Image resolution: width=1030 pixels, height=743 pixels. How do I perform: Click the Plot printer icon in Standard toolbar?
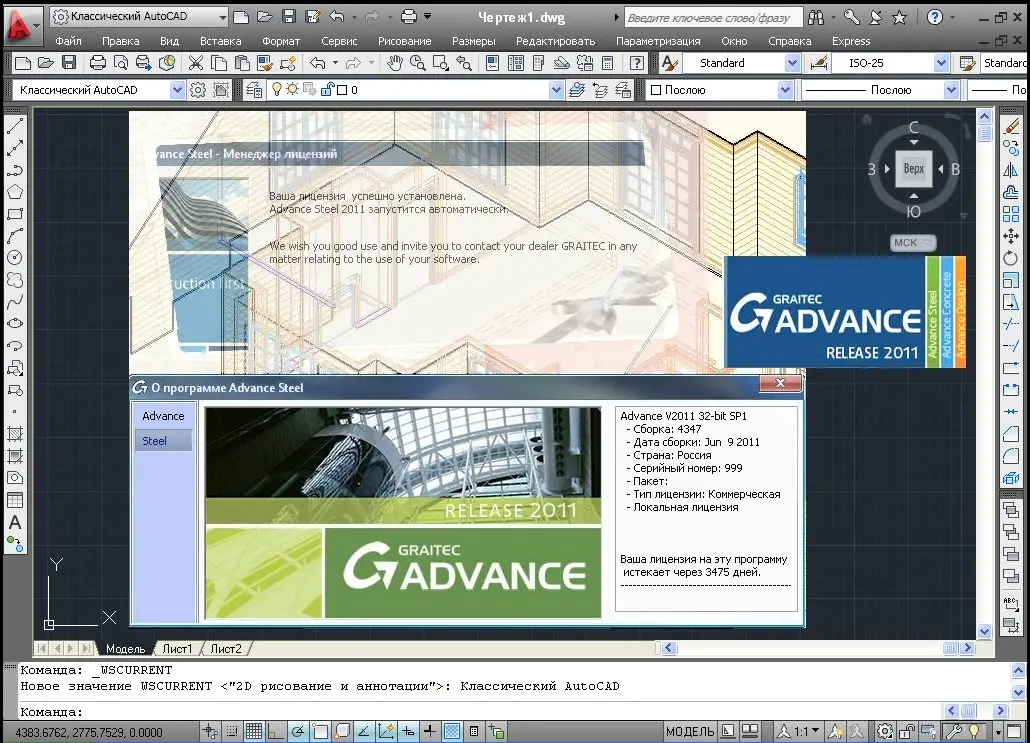click(97, 63)
